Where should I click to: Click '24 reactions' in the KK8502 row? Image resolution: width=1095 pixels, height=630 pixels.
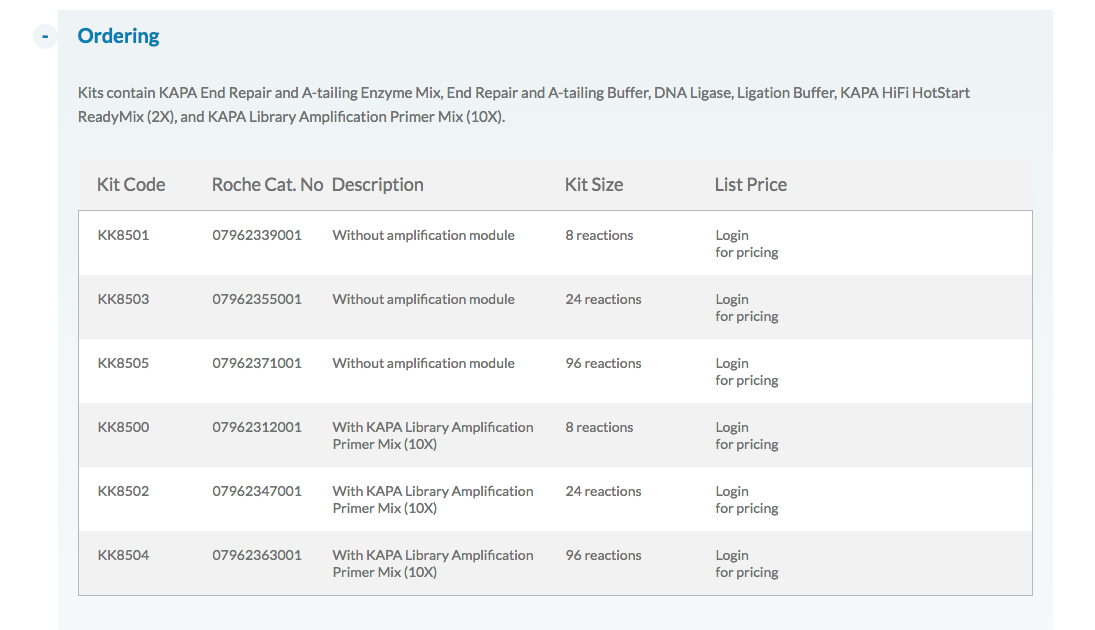[x=603, y=491]
